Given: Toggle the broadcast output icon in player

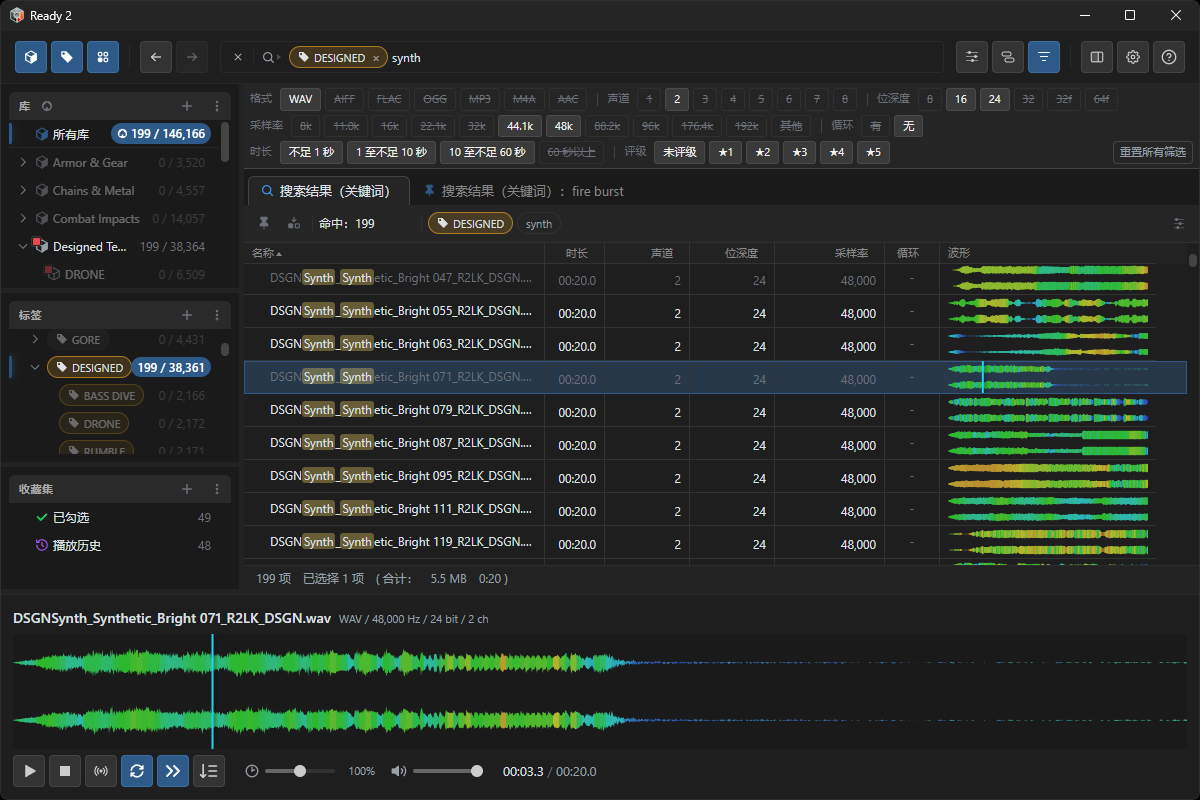Looking at the screenshot, I should [101, 771].
